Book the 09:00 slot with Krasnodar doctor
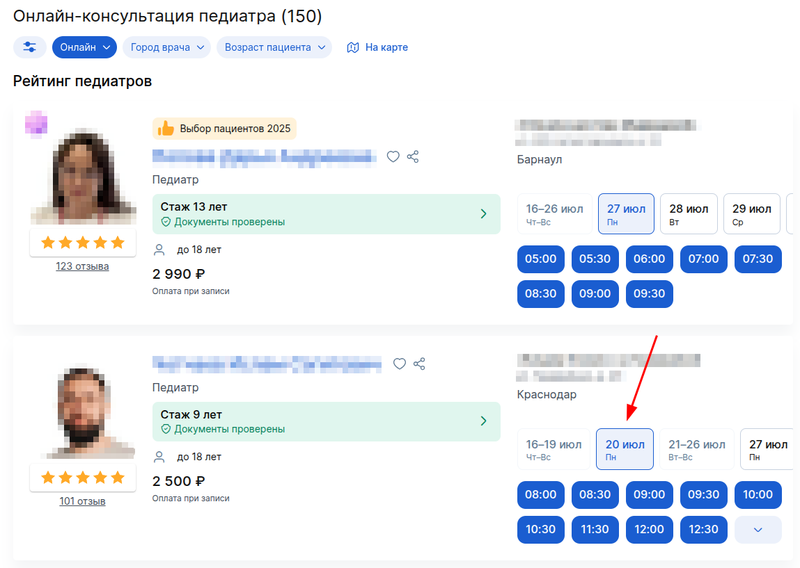 (649, 495)
